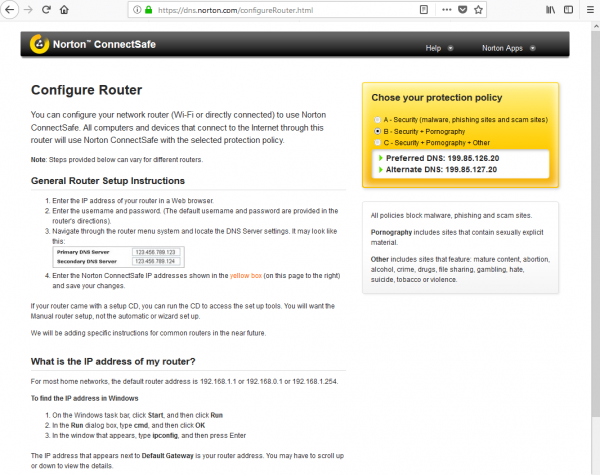Go back with the browser Back arrow
Viewport: 600px width, 475px height.
click(9, 10)
